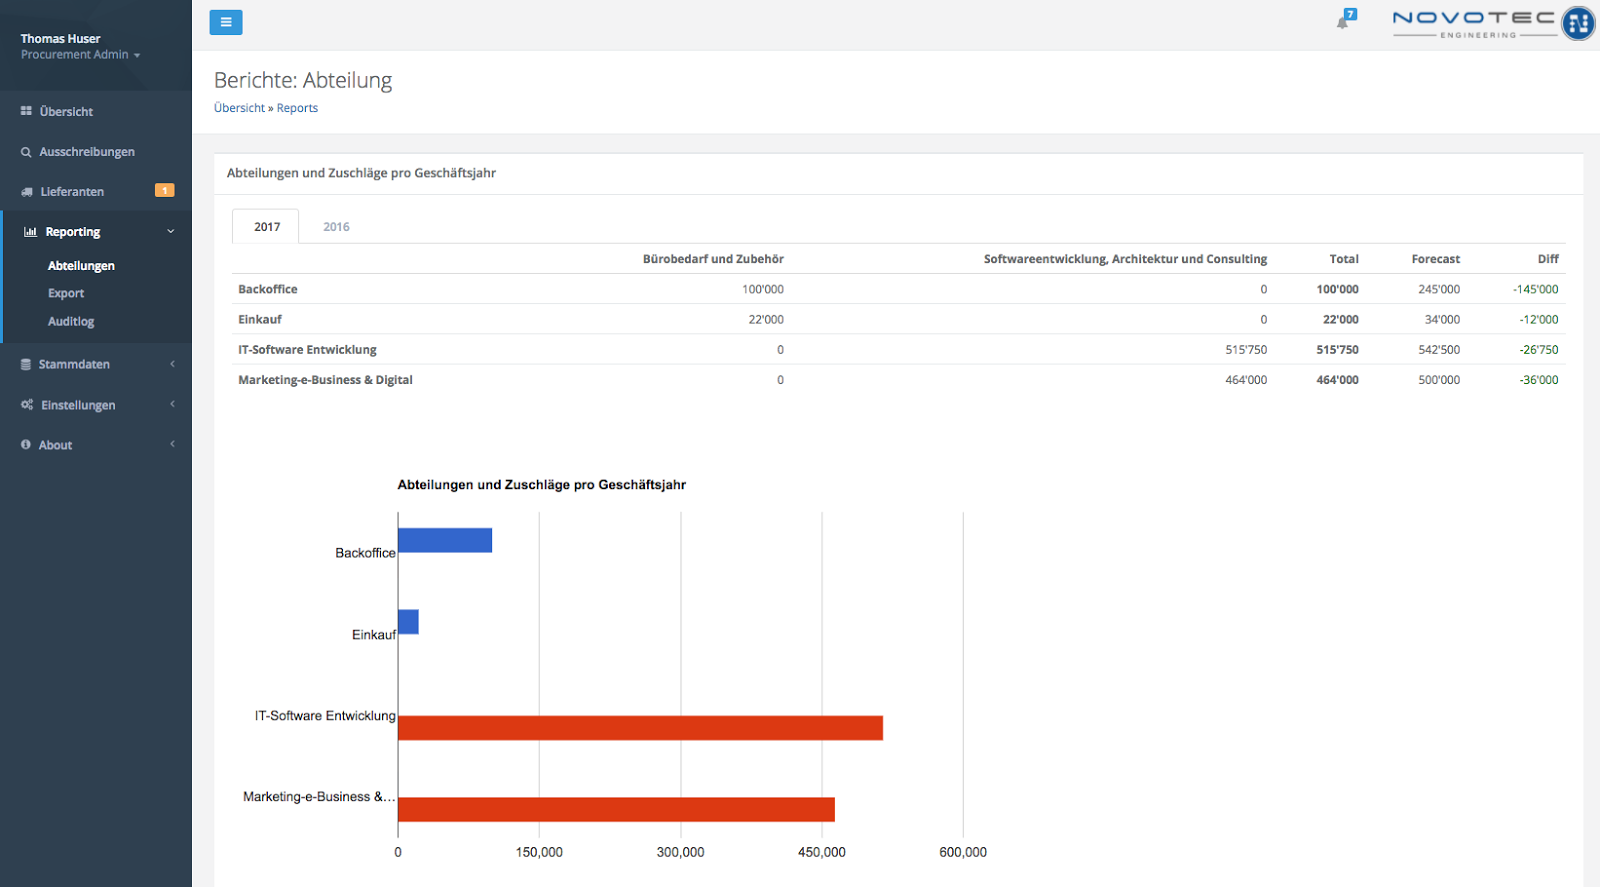Open the notifications bell icon
The image size is (1600, 887).
click(1343, 21)
